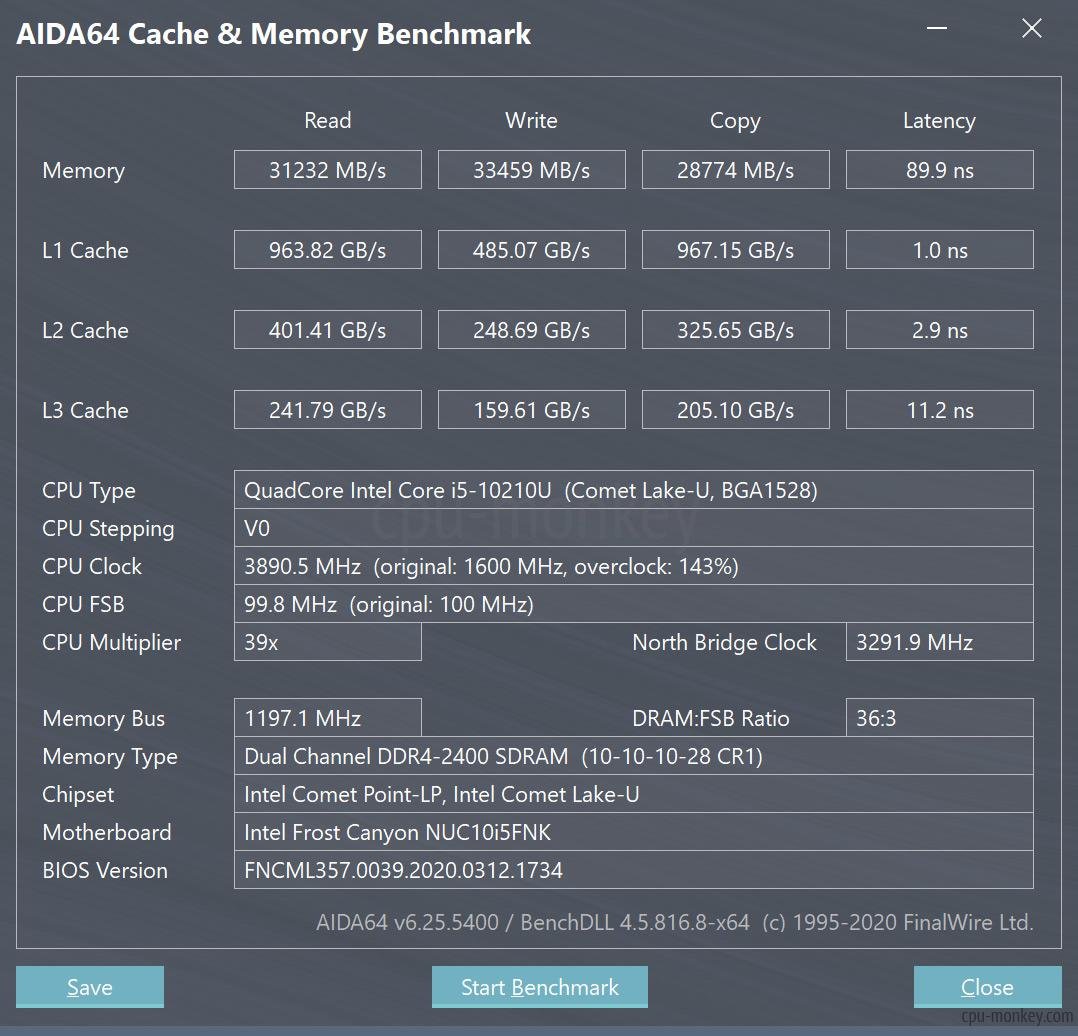Select Memory Read value 31232 MB/s

coord(327,170)
